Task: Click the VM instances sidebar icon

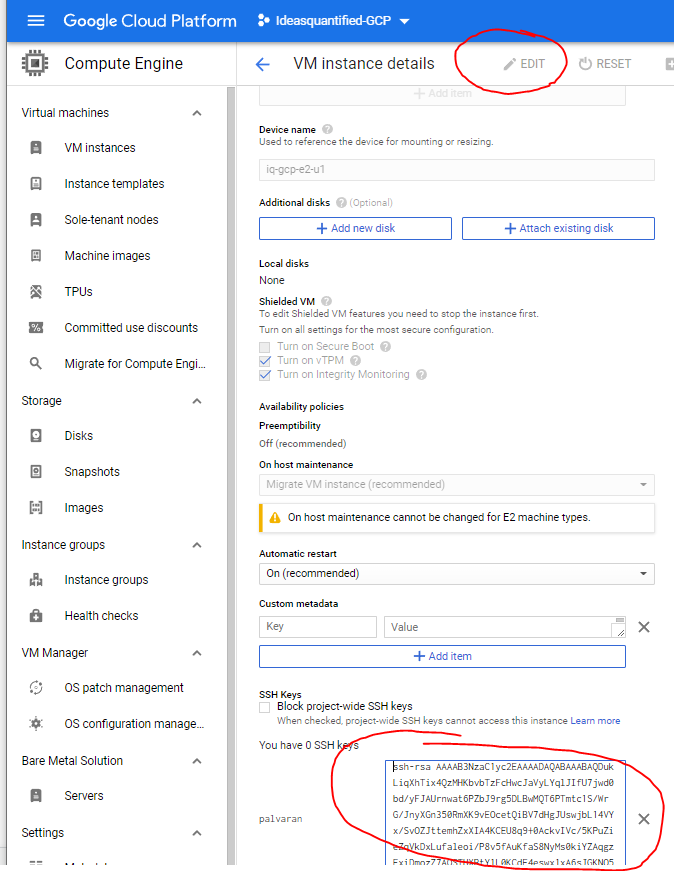Action: pos(36,148)
